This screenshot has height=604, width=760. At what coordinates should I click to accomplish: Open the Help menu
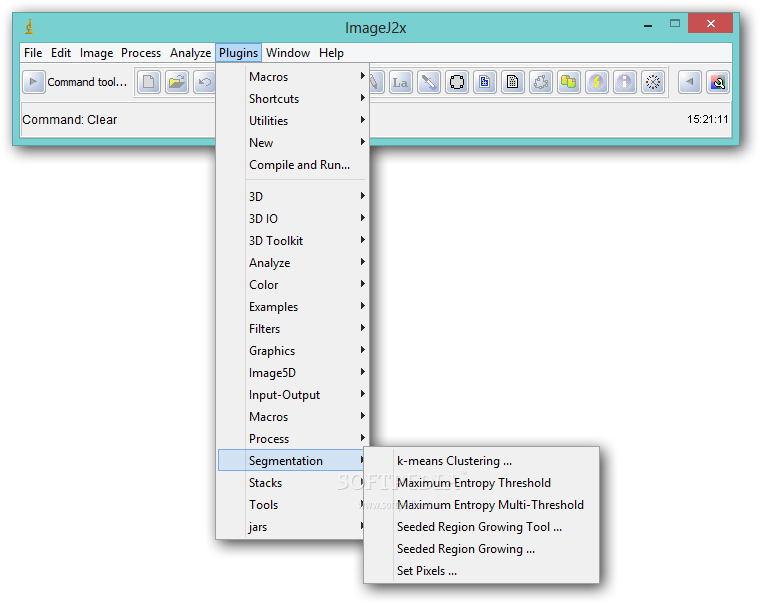tap(332, 53)
